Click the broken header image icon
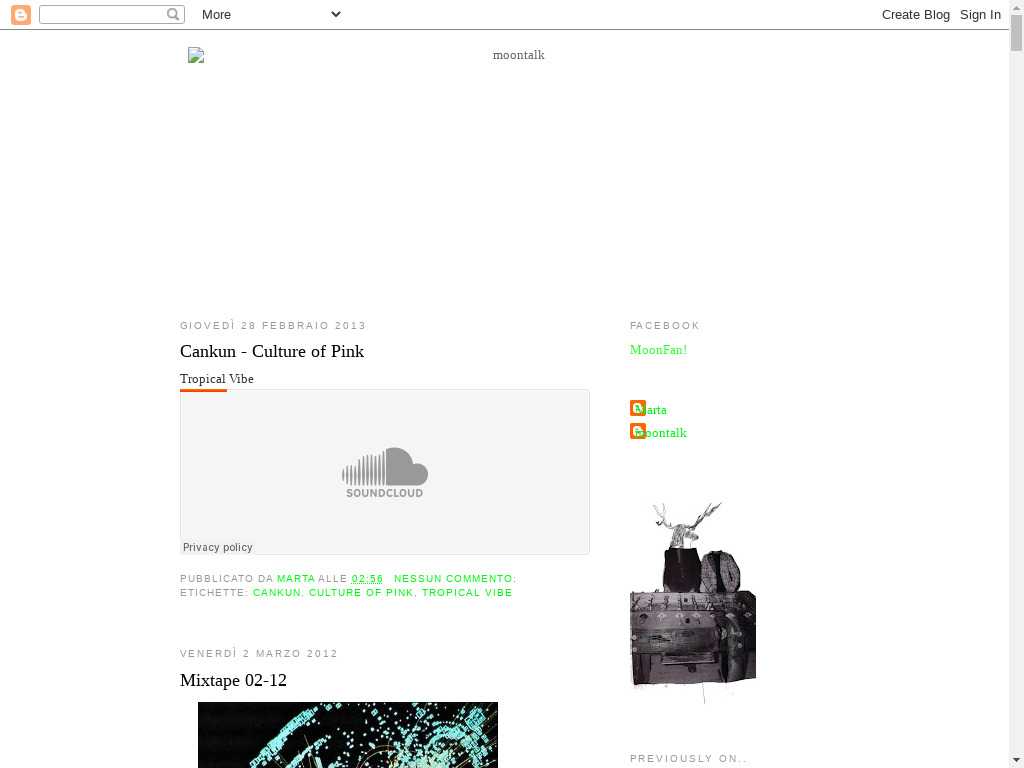Viewport: 1024px width, 768px height. [x=196, y=56]
